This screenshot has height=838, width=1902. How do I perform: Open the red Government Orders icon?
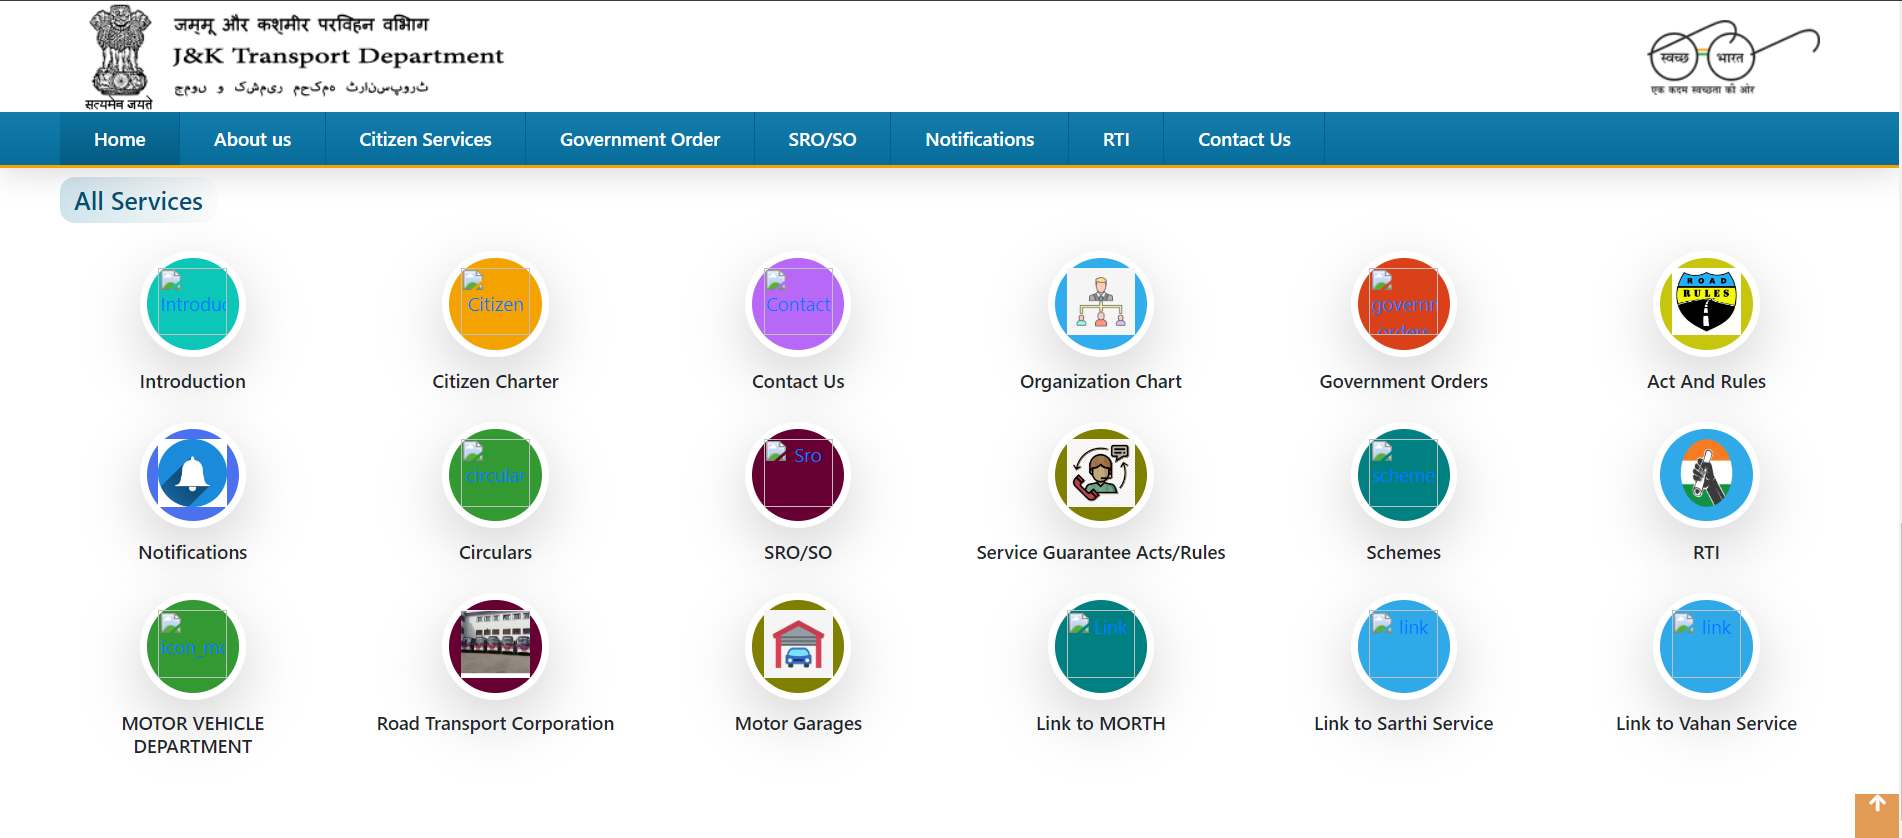point(1404,304)
